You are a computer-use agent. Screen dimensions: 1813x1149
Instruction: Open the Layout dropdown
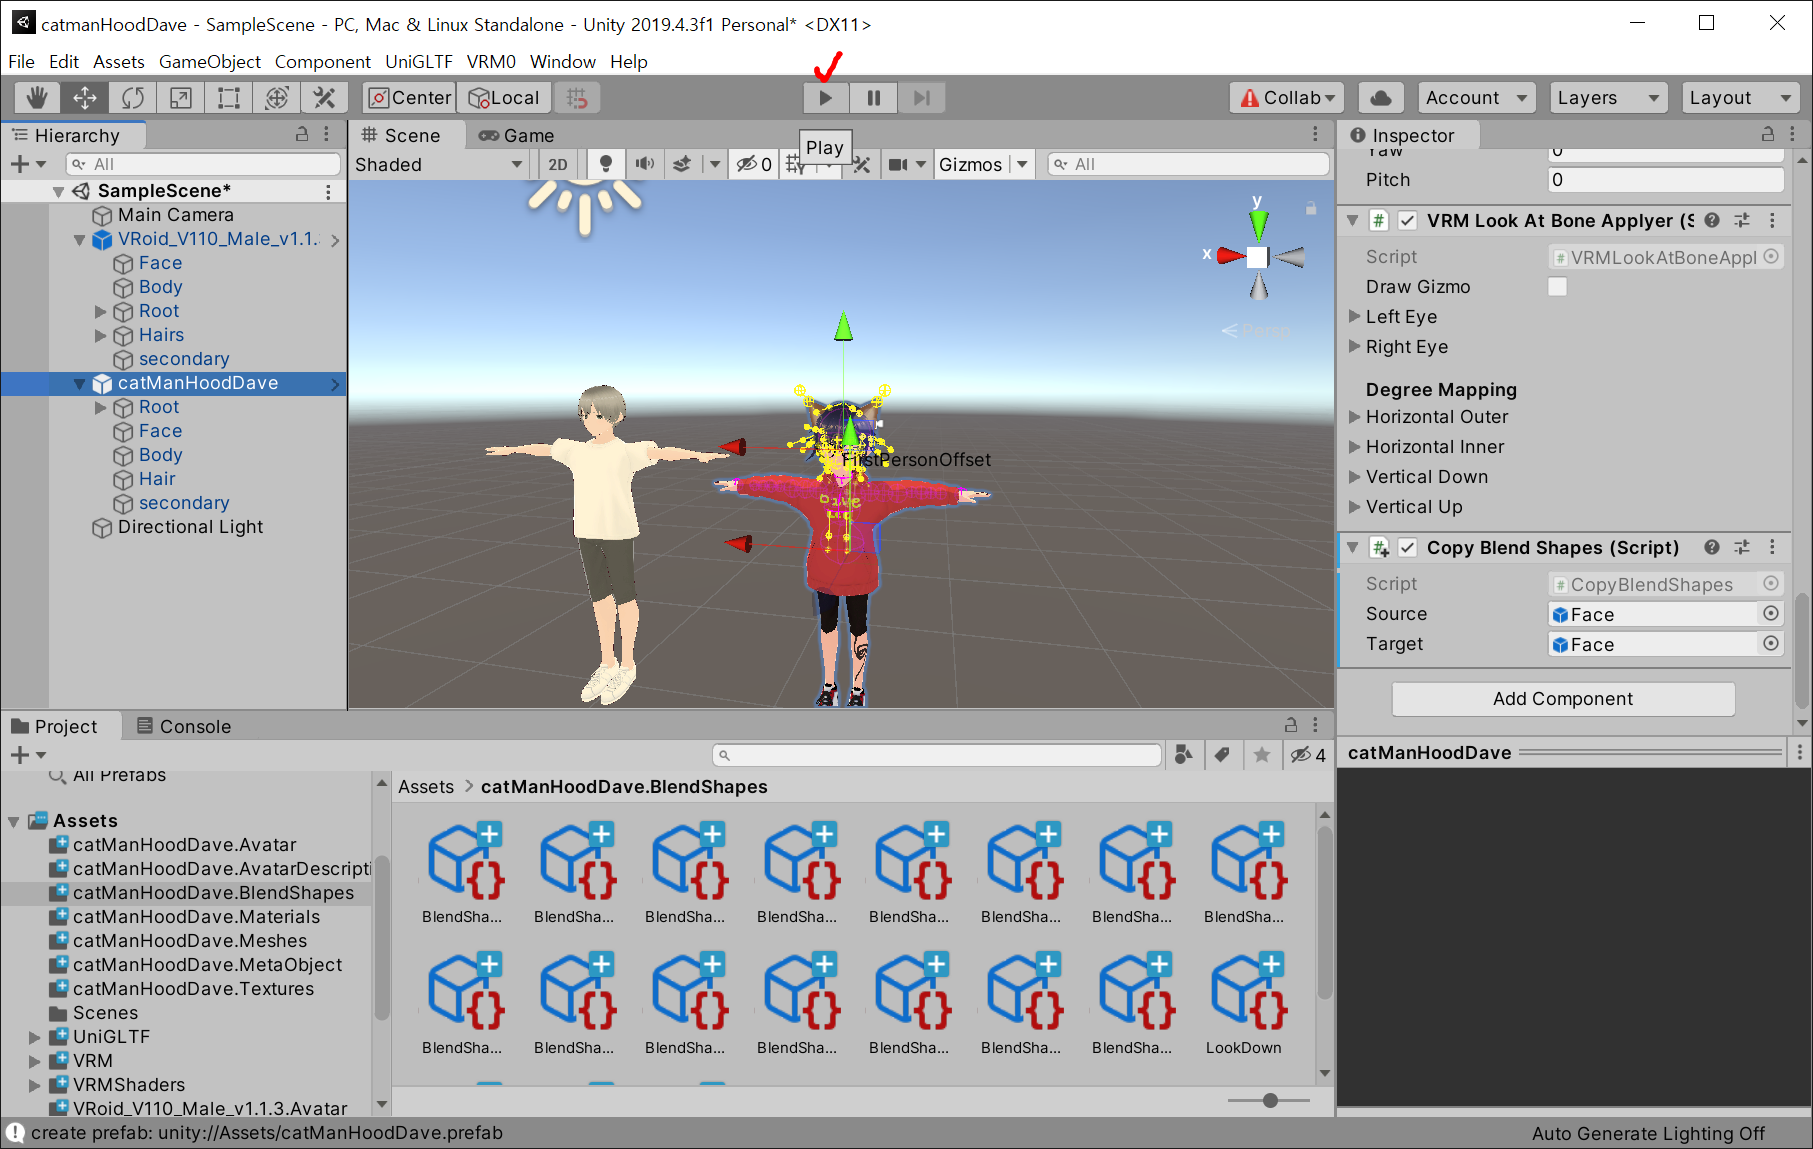1740,97
